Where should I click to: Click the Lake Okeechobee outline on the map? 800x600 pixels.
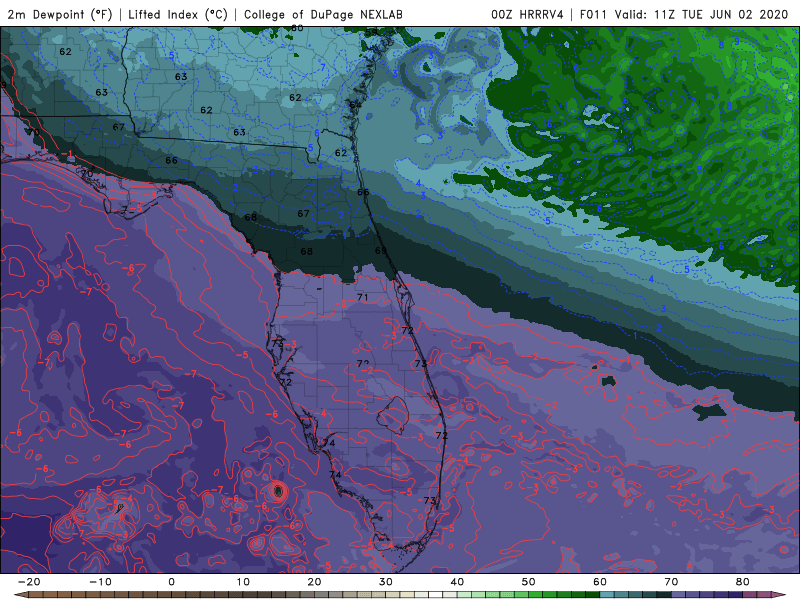pyautogui.click(x=392, y=415)
